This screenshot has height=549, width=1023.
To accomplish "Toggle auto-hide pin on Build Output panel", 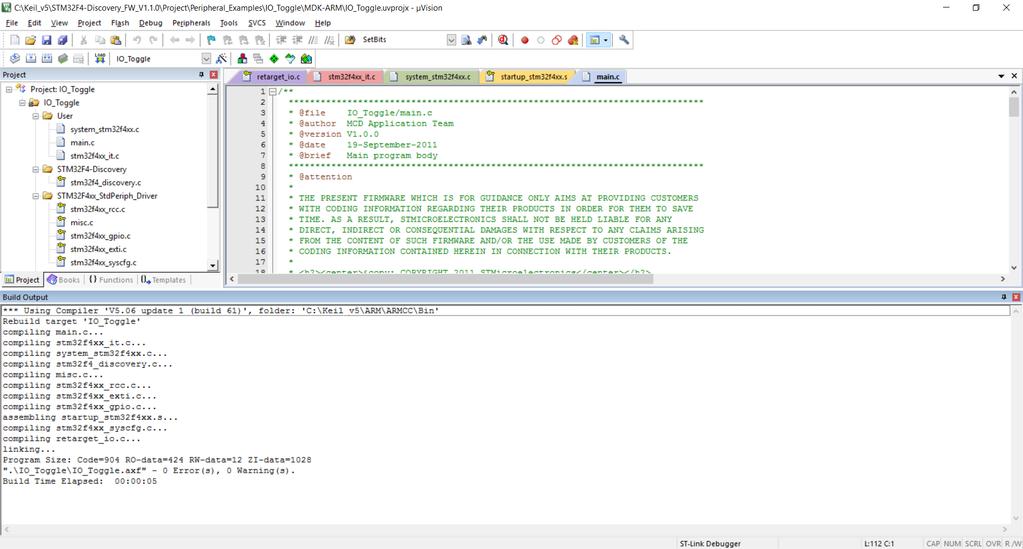I will pyautogui.click(x=1003, y=297).
